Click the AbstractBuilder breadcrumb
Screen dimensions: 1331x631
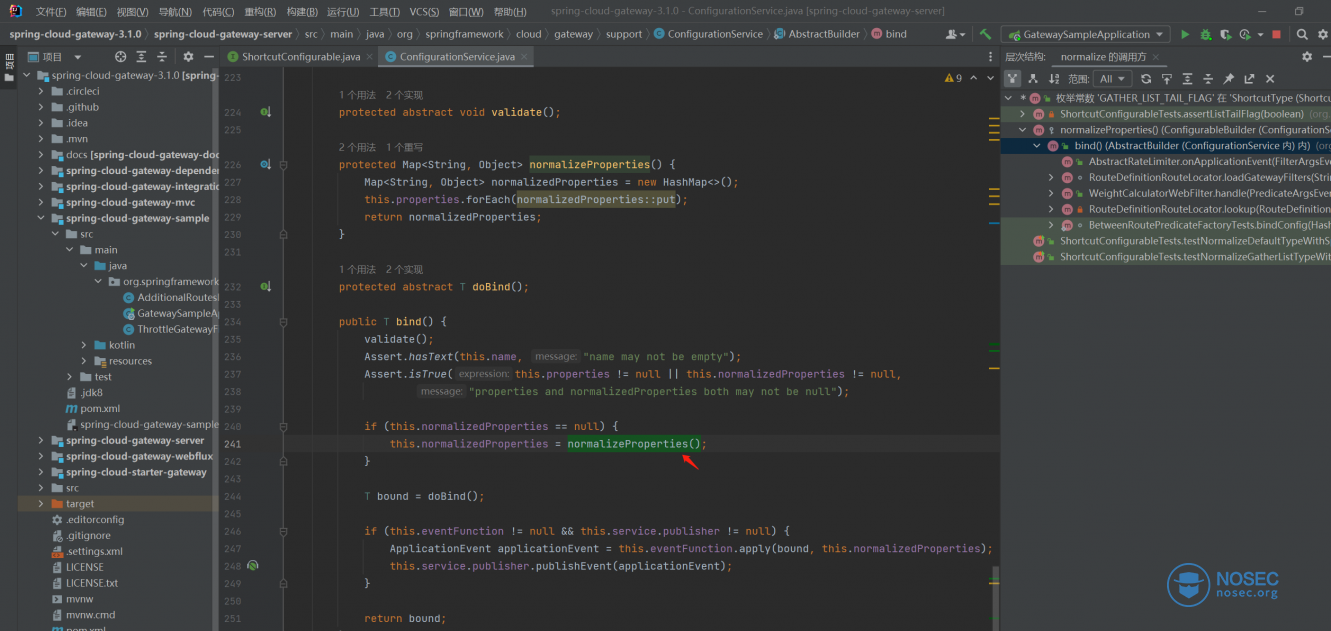click(823, 34)
